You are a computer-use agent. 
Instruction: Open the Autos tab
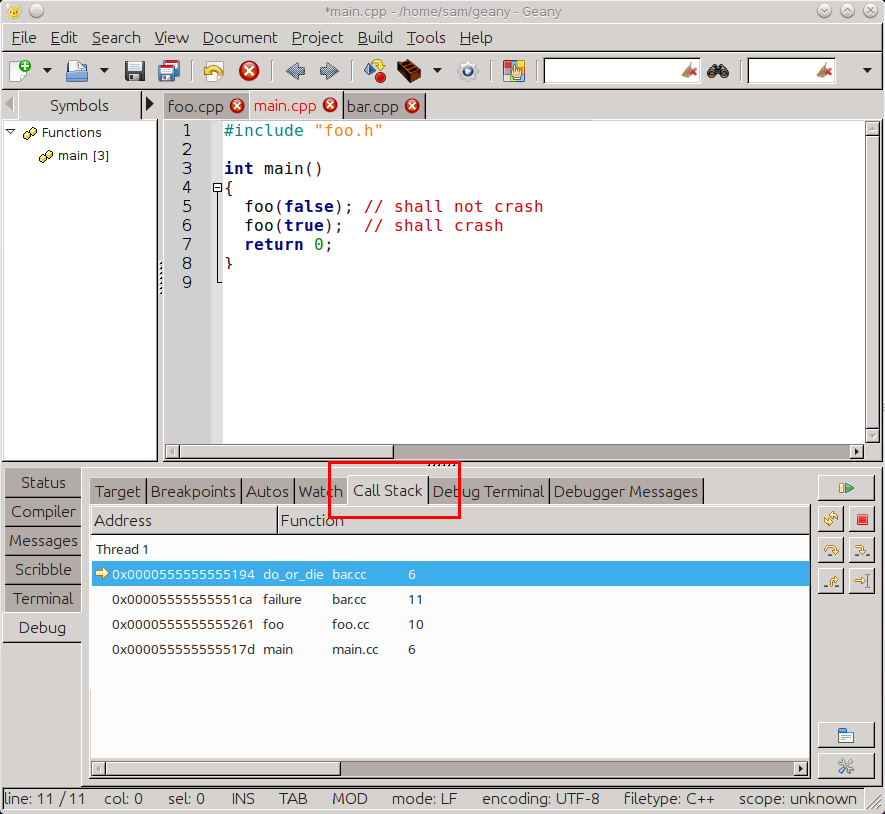coord(268,492)
